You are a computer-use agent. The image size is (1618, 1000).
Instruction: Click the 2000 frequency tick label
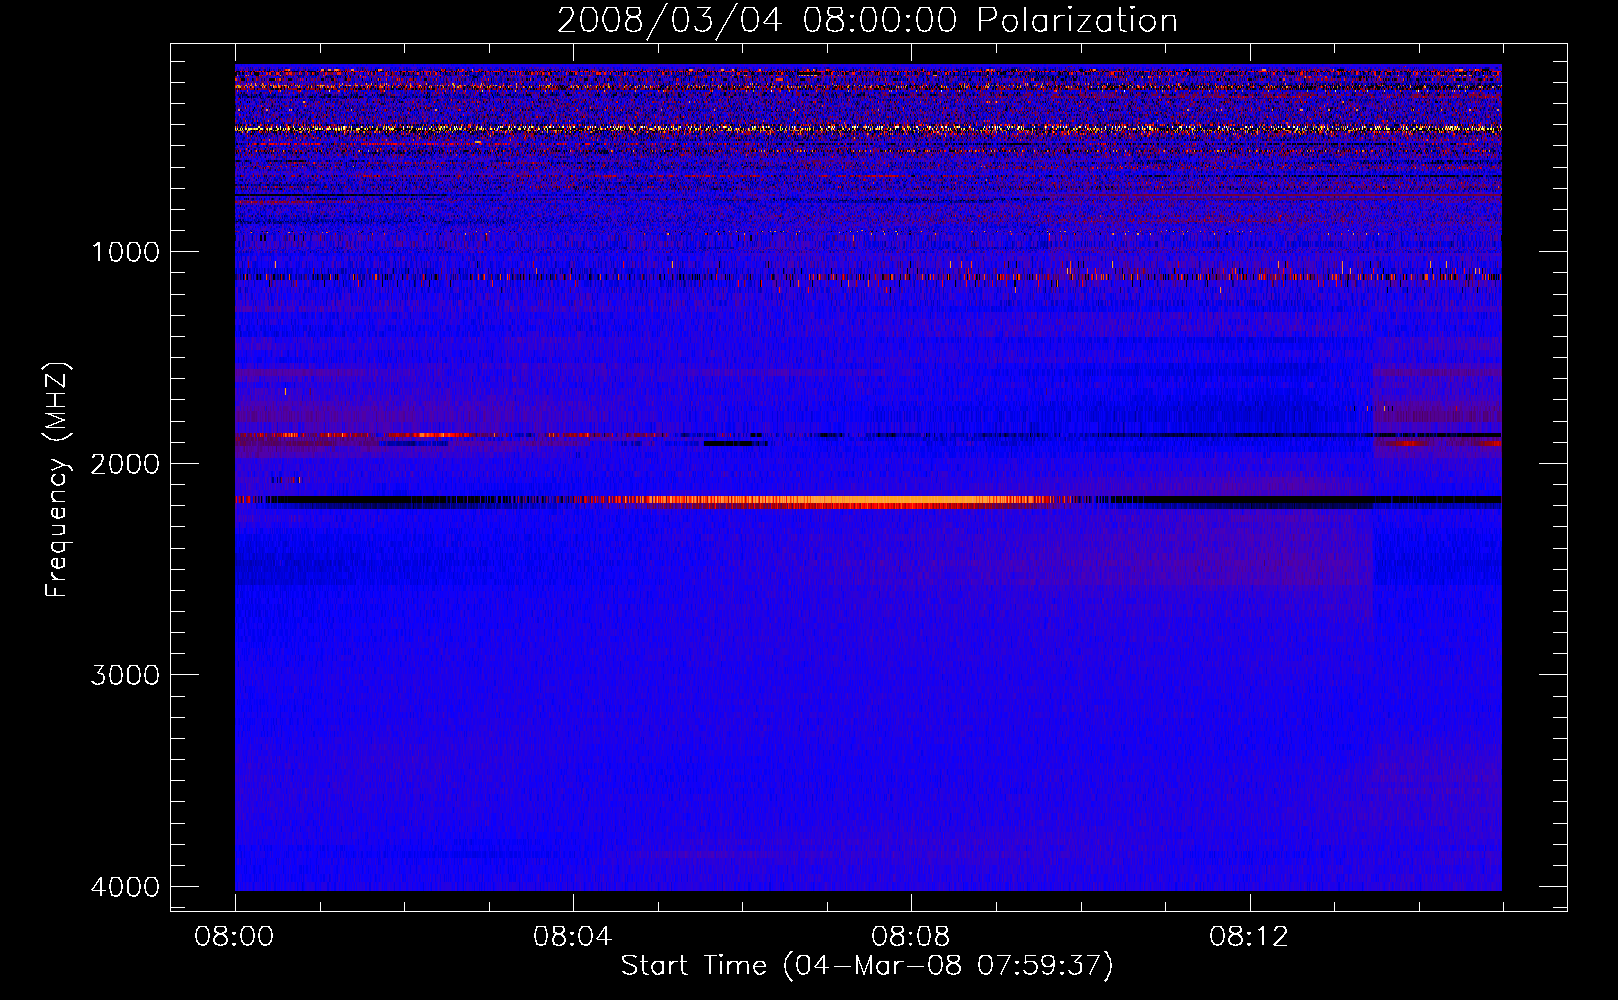coord(125,464)
